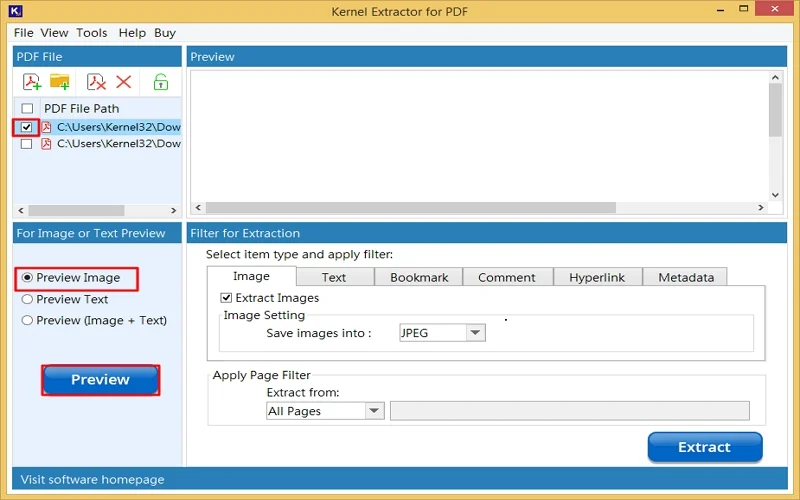This screenshot has height=500, width=800.
Task: Click the PDF icon of the first file row
Action: pyautogui.click(x=46, y=127)
